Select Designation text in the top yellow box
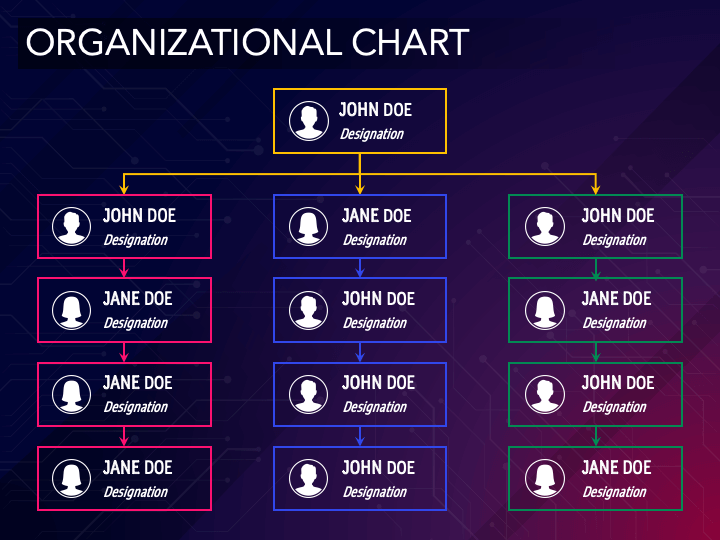This screenshot has height=540, width=720. pyautogui.click(x=372, y=134)
